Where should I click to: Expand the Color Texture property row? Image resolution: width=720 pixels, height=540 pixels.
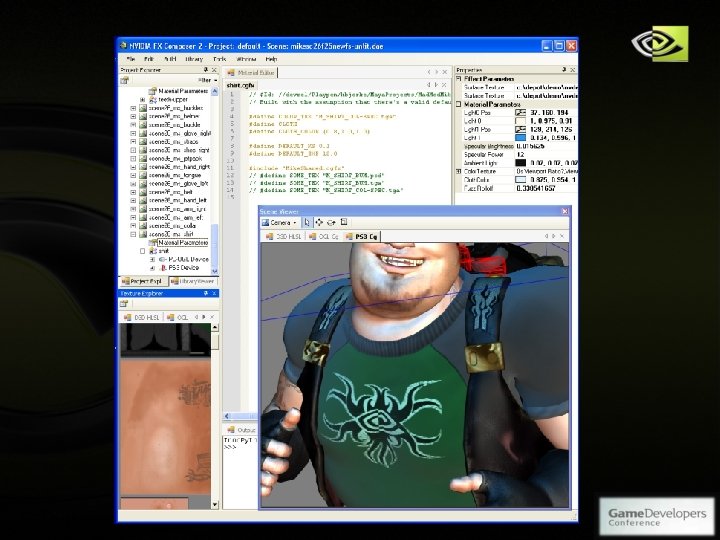[x=458, y=171]
